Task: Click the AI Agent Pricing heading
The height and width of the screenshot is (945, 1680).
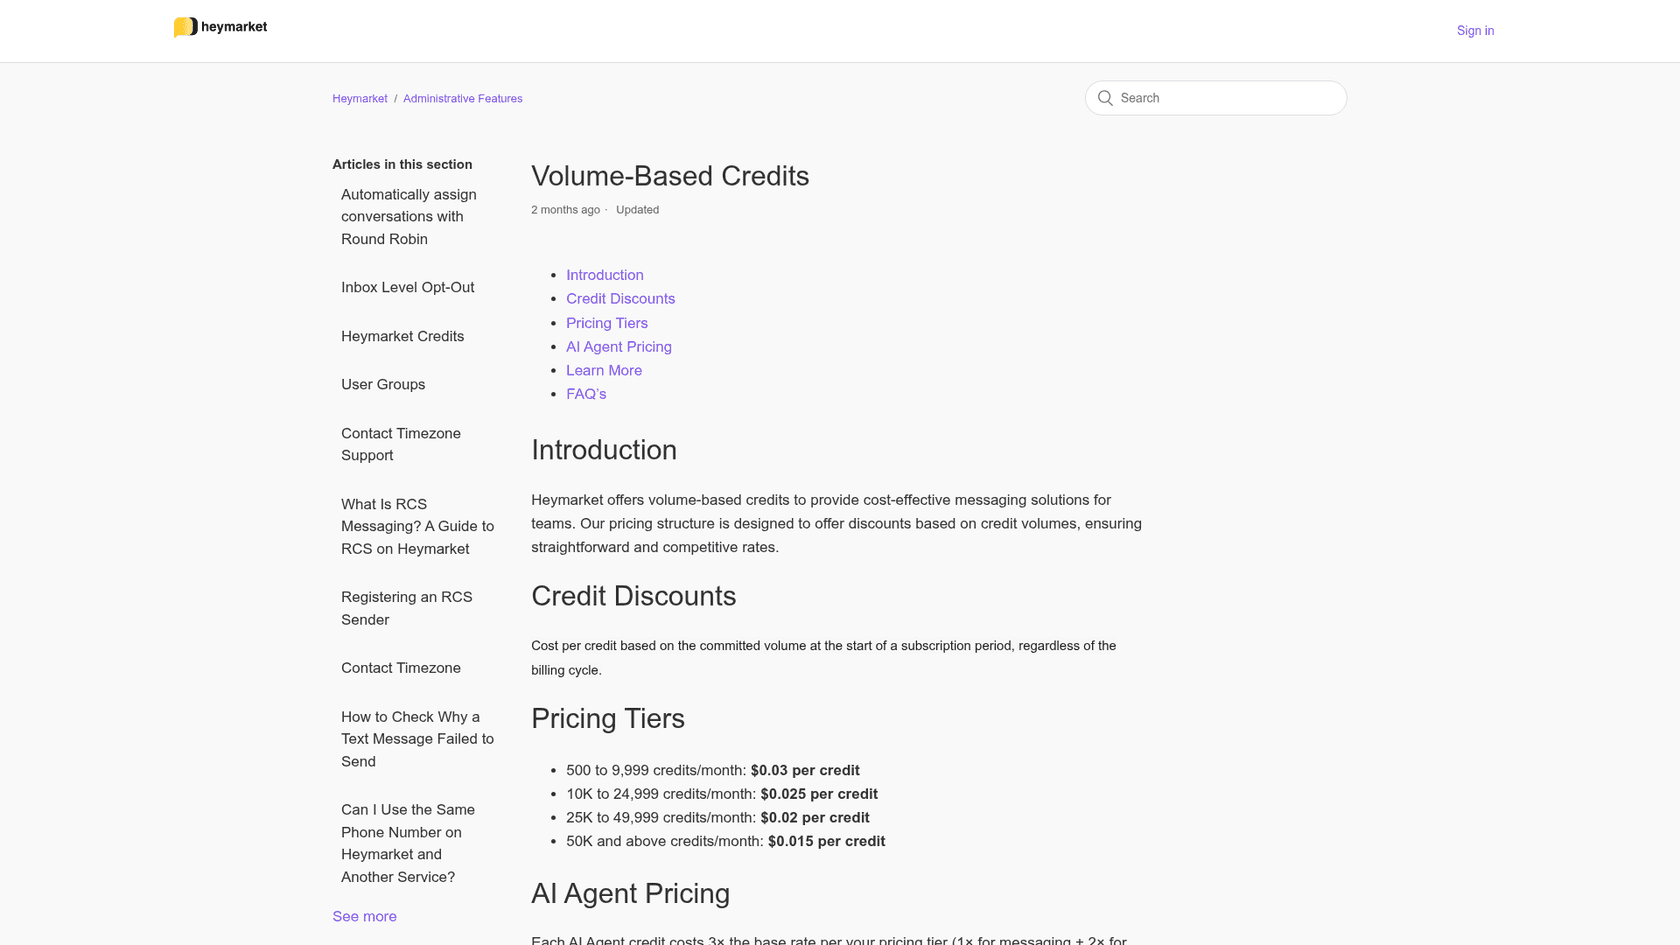Action: coord(631,893)
